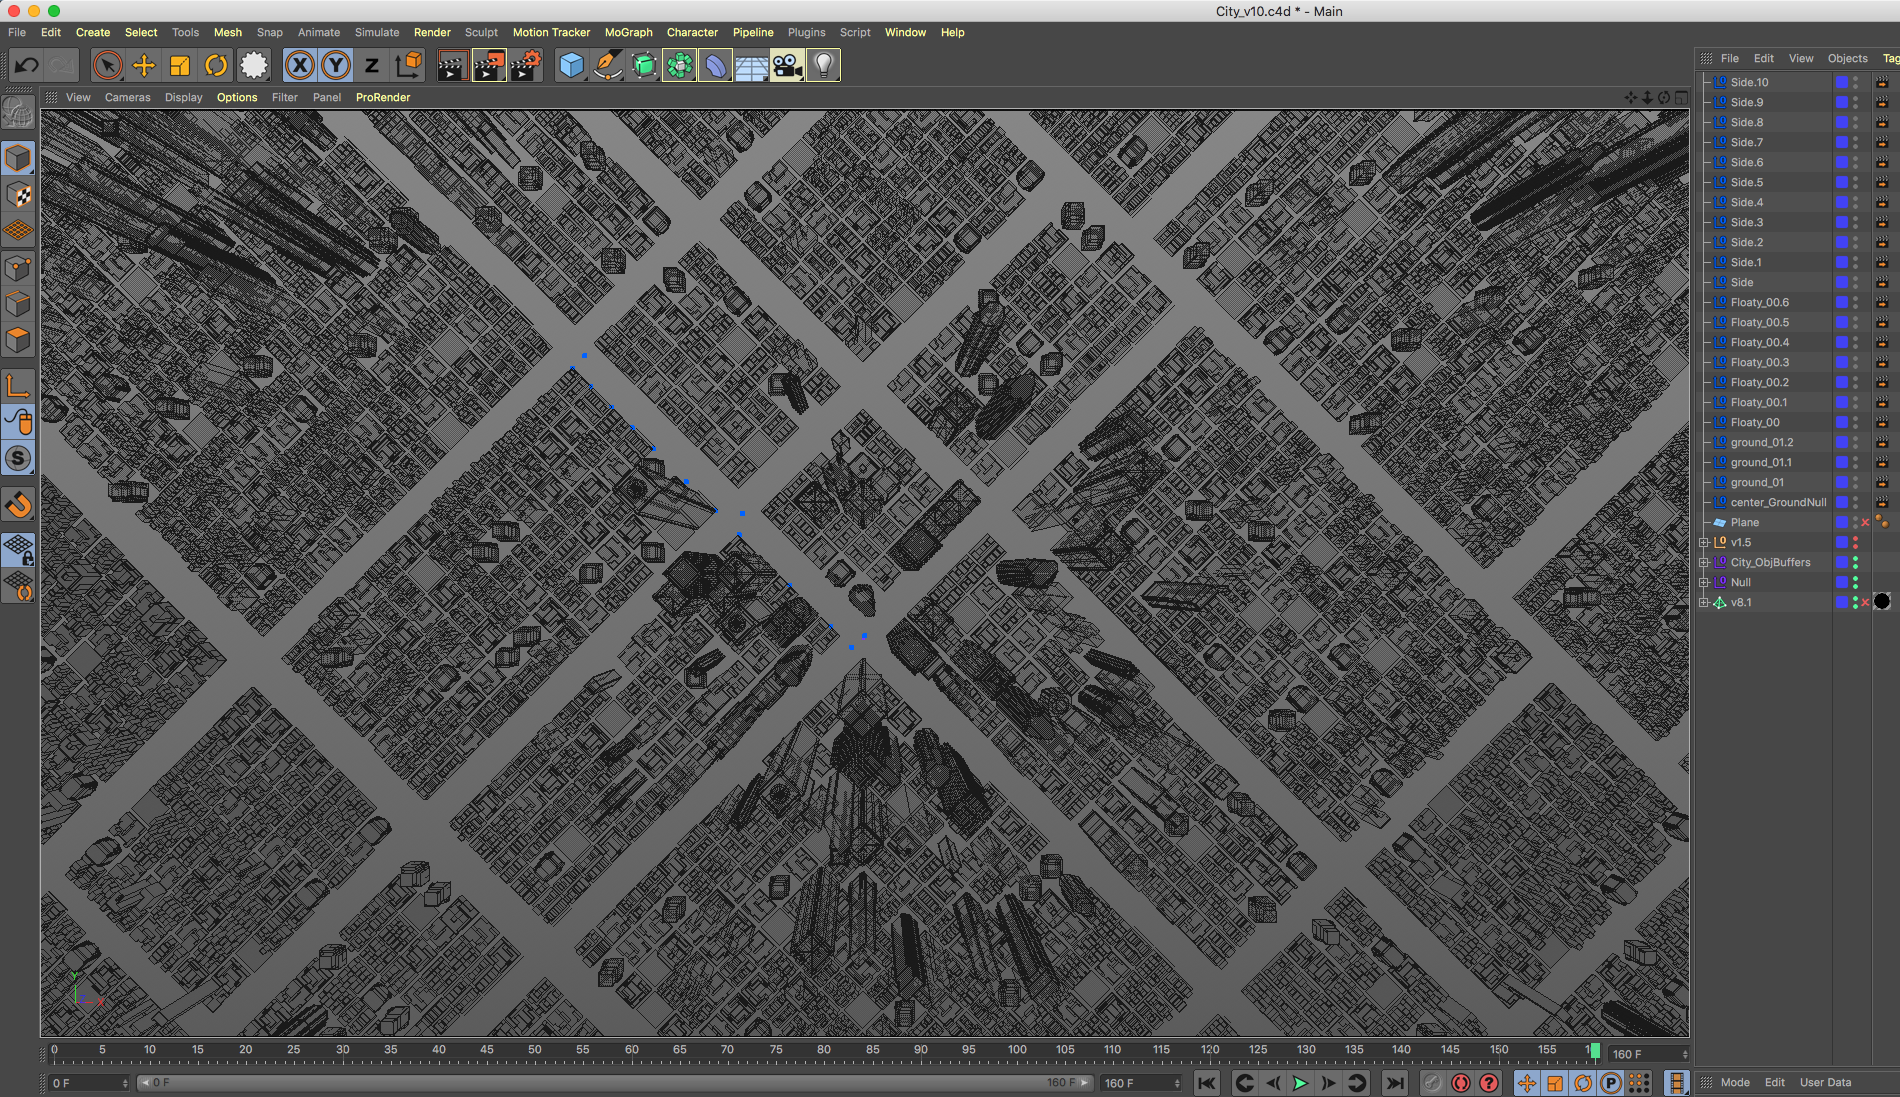The width and height of the screenshot is (1900, 1097).
Task: Expand the v1.5 group
Action: coord(1704,542)
